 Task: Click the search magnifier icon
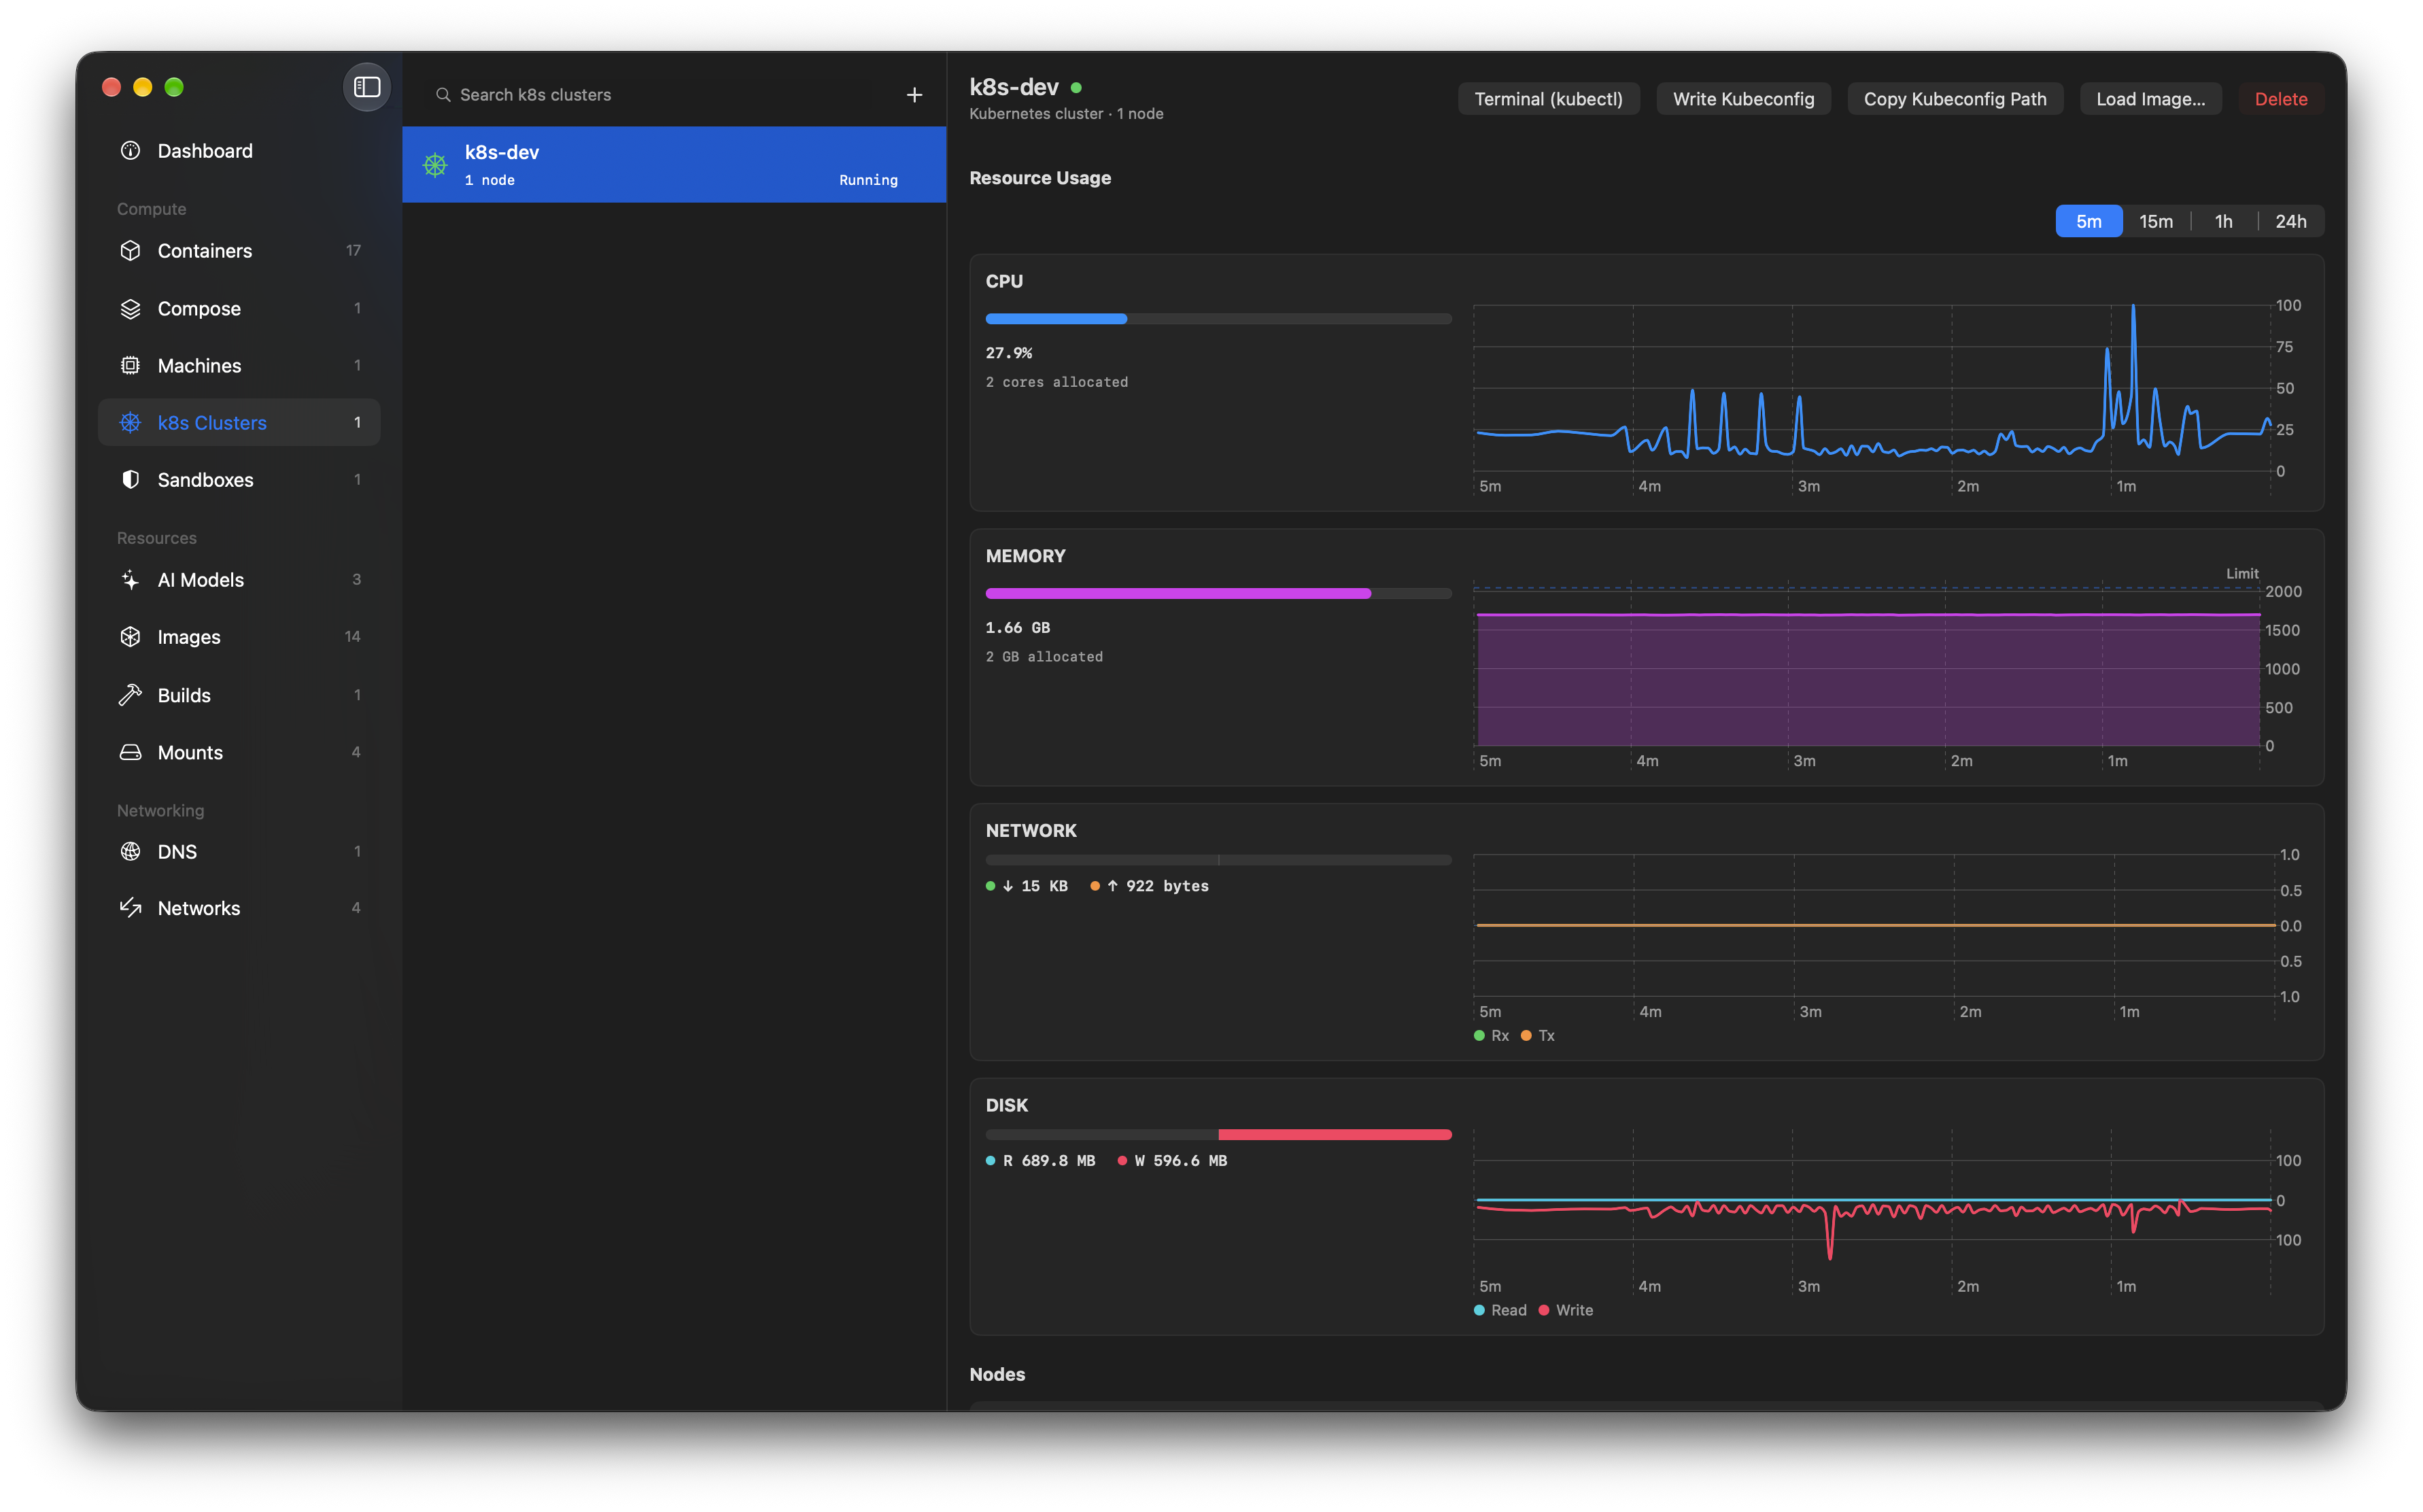443,95
